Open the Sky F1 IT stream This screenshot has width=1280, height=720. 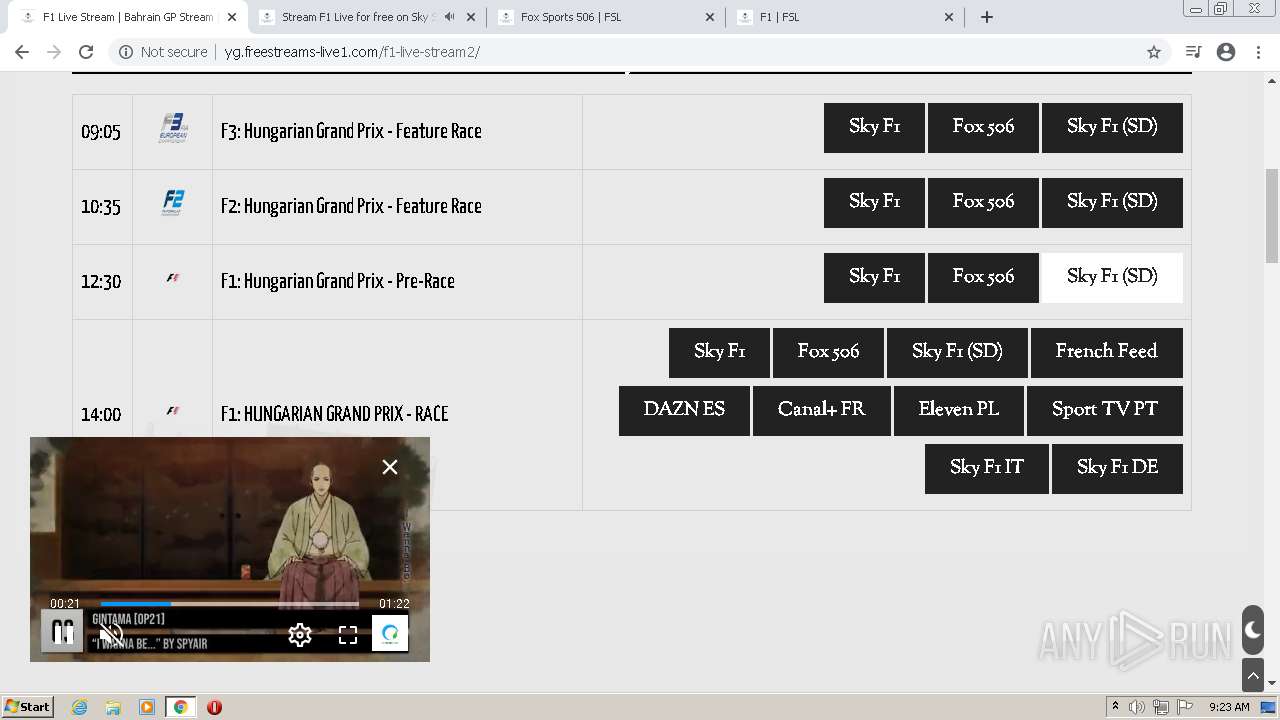987,468
